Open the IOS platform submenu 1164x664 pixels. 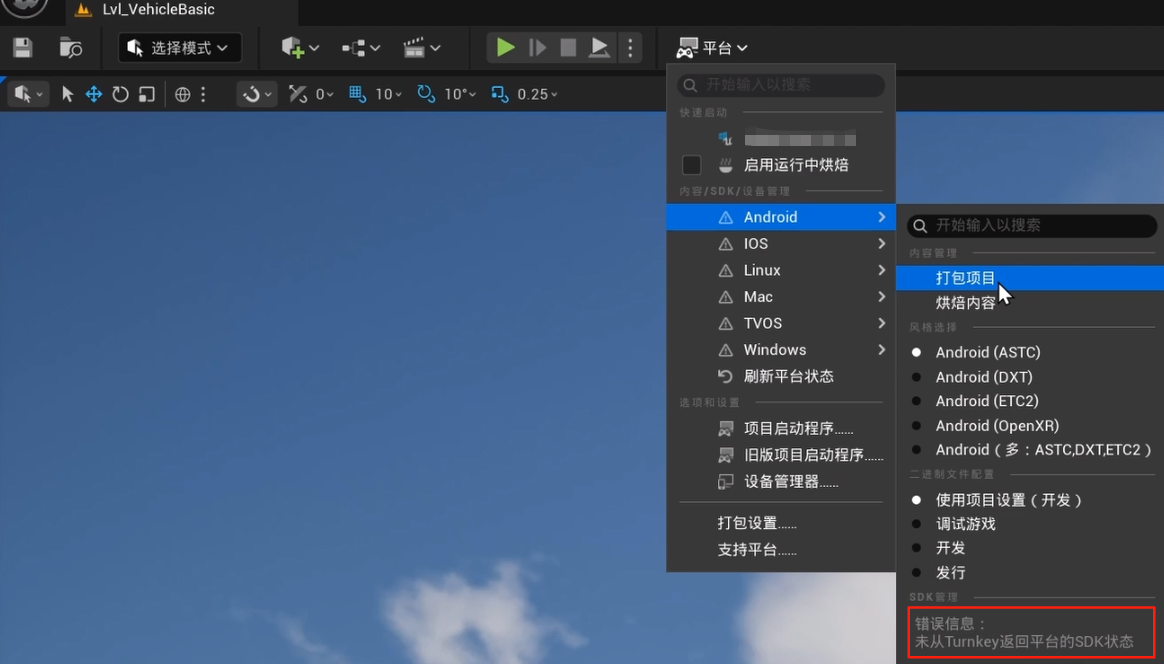(781, 244)
